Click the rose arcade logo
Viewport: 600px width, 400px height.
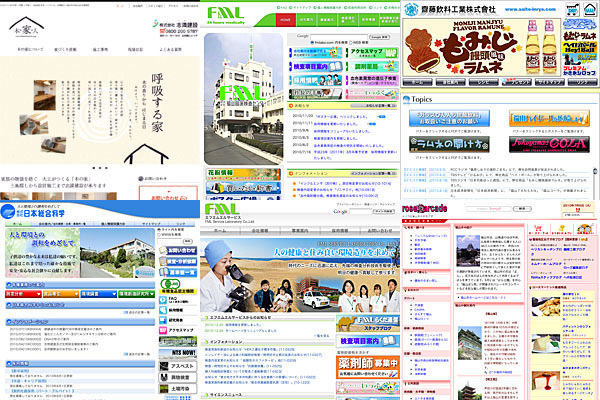[427, 210]
